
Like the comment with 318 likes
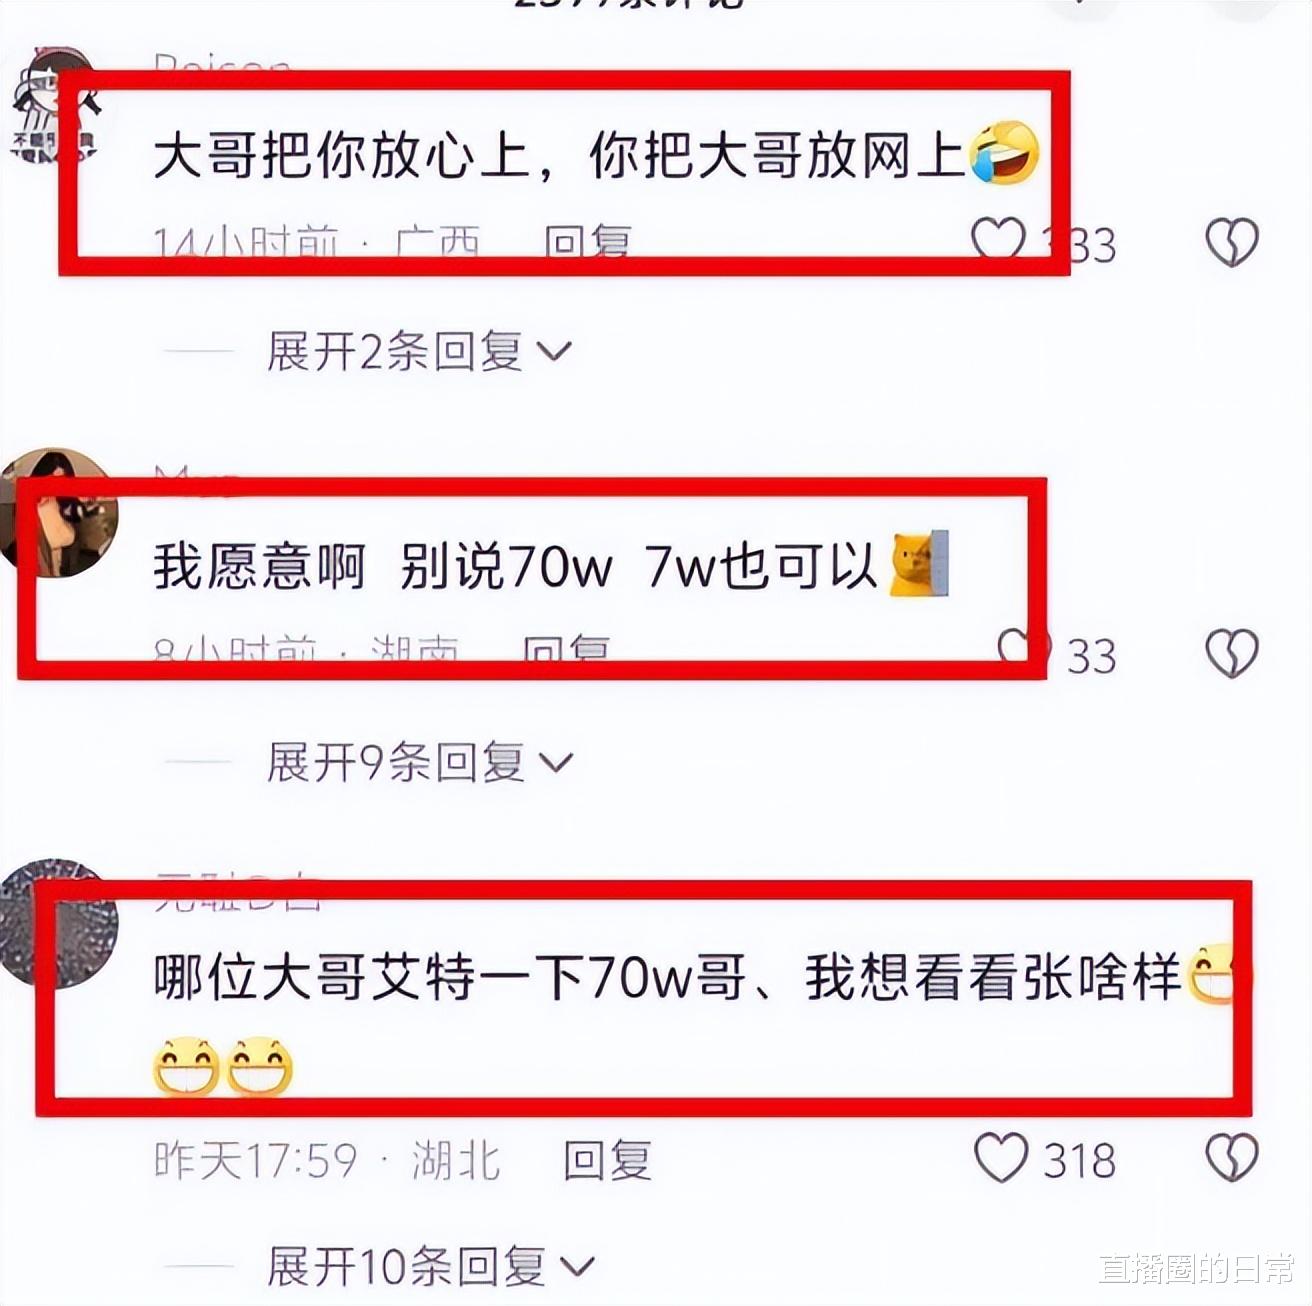(x=1001, y=1158)
